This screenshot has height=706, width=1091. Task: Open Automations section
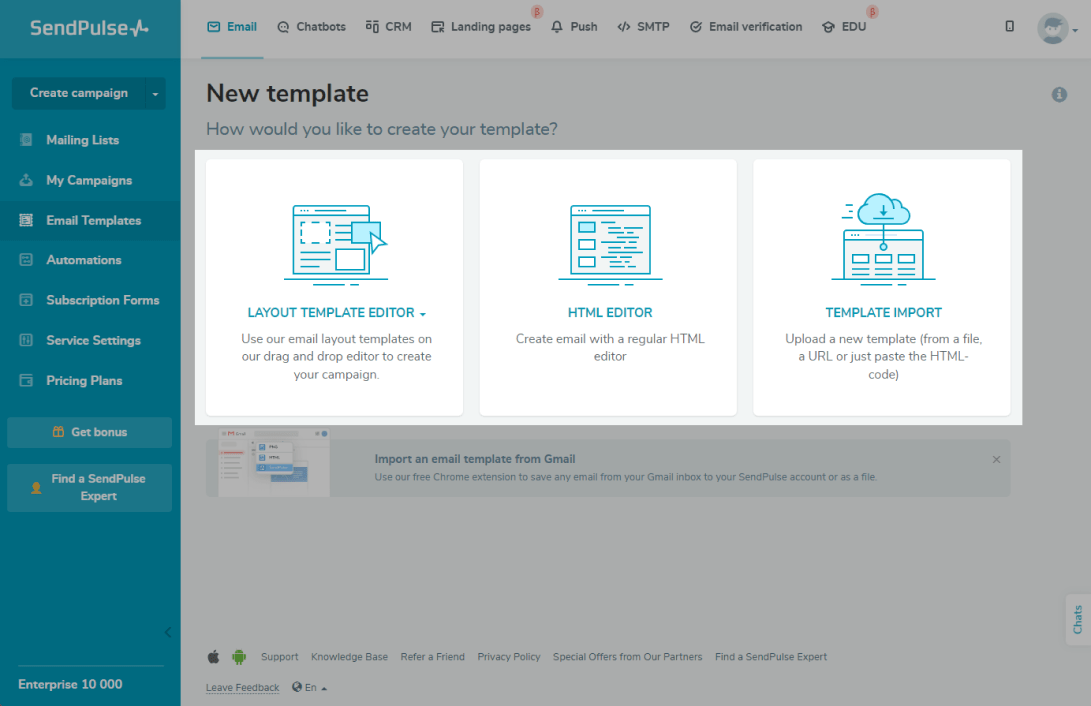[x=83, y=260]
